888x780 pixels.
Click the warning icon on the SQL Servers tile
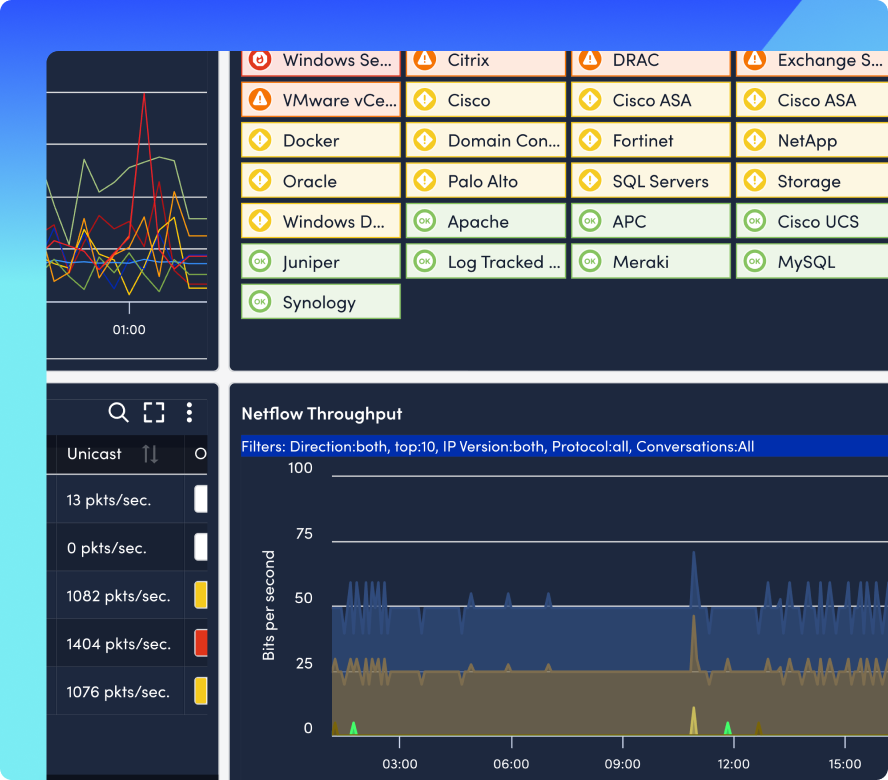click(x=590, y=181)
